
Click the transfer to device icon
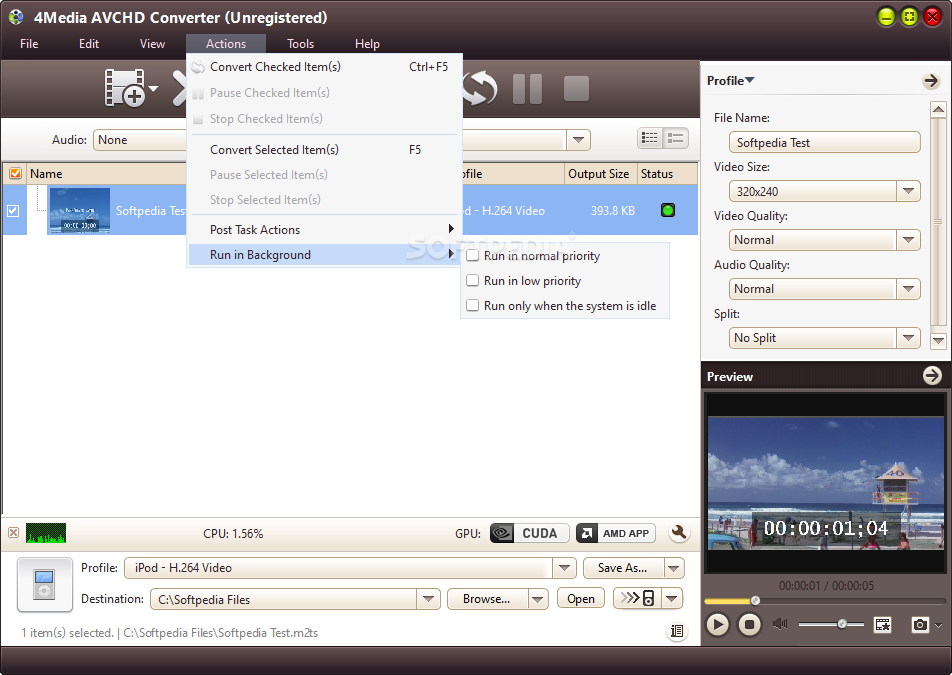click(x=637, y=599)
